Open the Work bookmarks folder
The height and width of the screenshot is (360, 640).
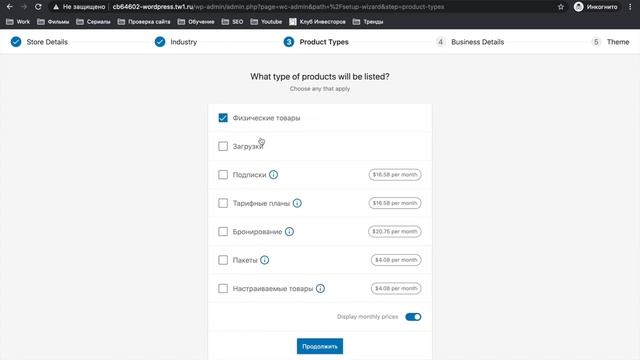click(18, 22)
